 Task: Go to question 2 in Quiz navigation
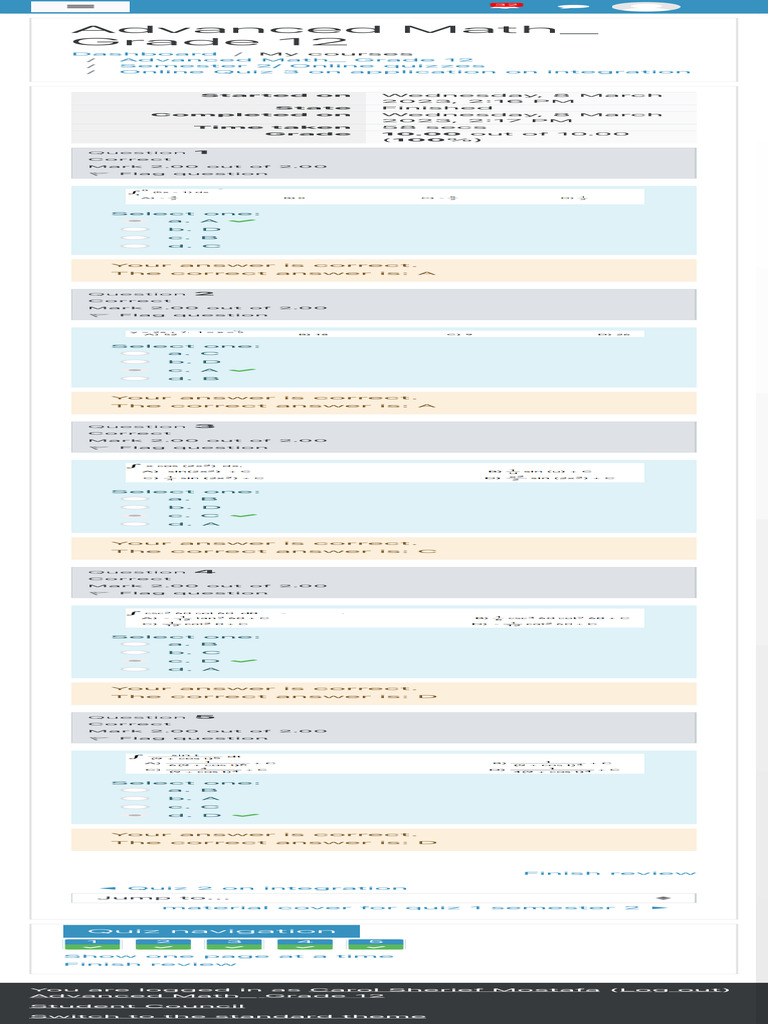(163, 944)
